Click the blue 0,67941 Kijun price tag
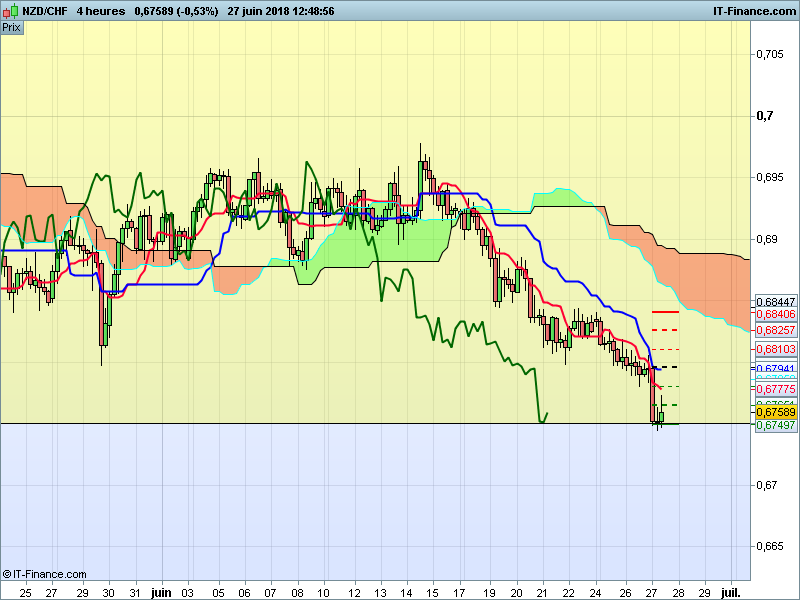 (x=776, y=367)
